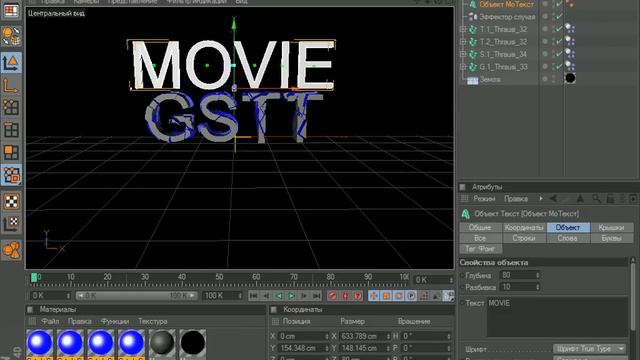The image size is (640, 360).
Task: Select the polygons mode icon
Action: coord(11,152)
